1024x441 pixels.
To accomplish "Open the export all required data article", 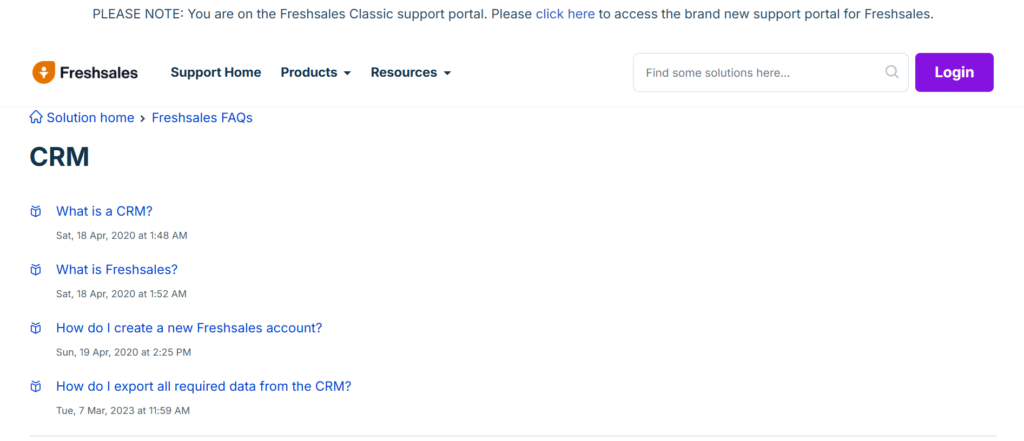I will pyautogui.click(x=204, y=387).
